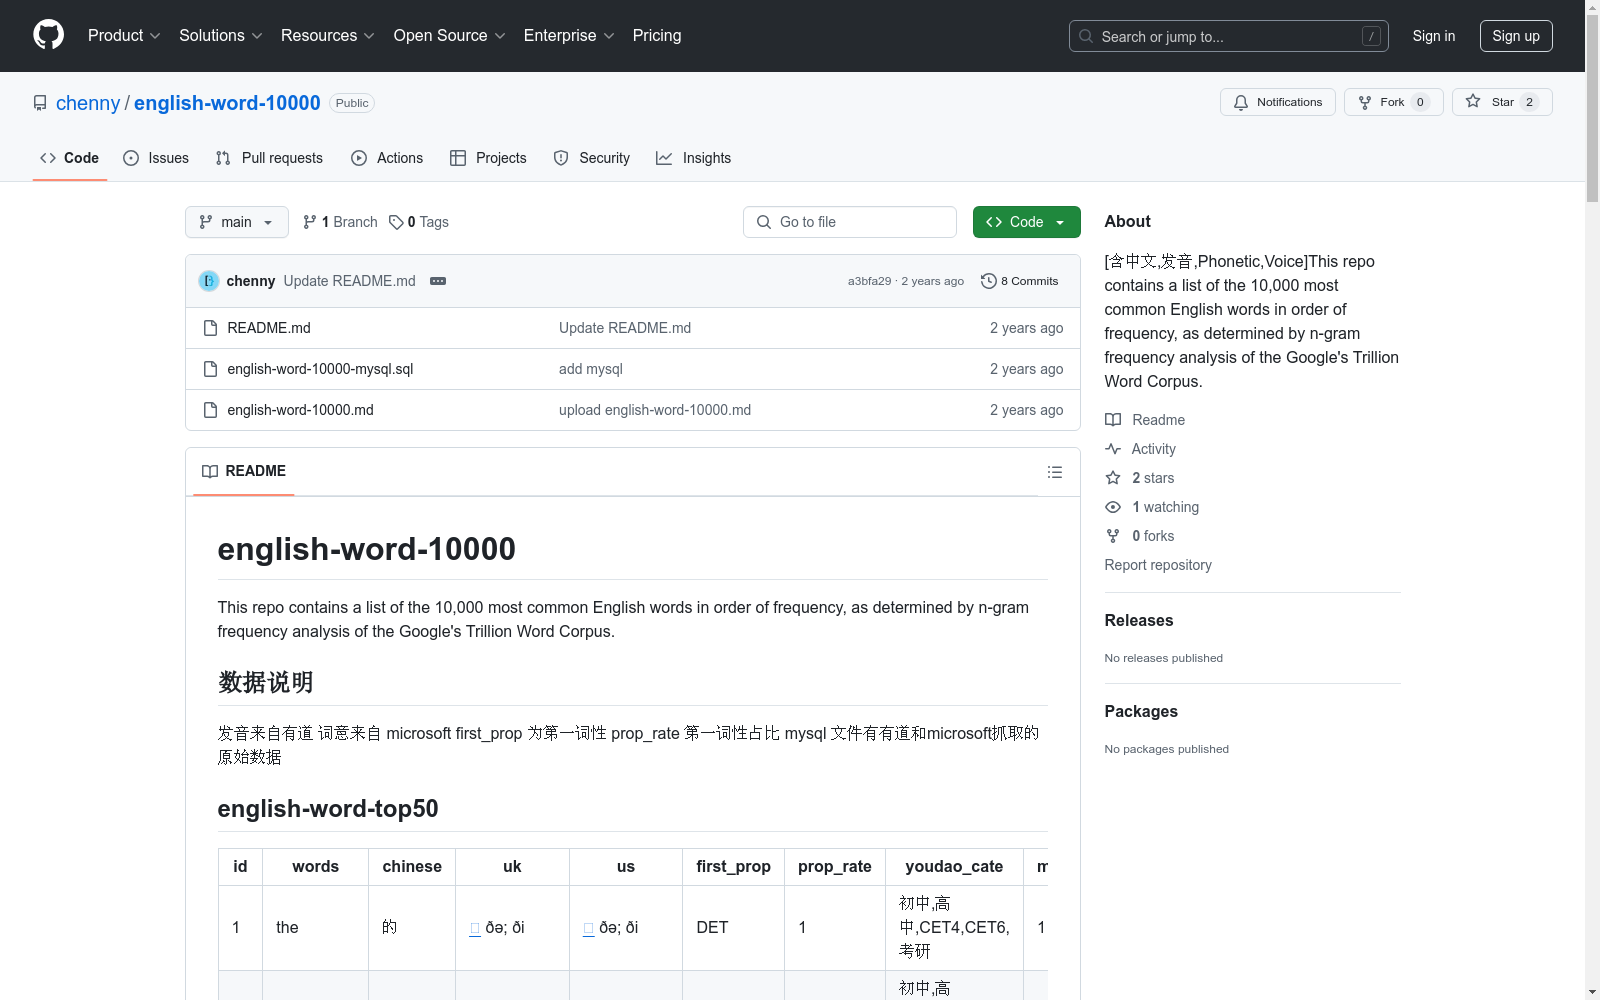Open the Solutions menu
This screenshot has height=1000, width=1600.
(220, 35)
